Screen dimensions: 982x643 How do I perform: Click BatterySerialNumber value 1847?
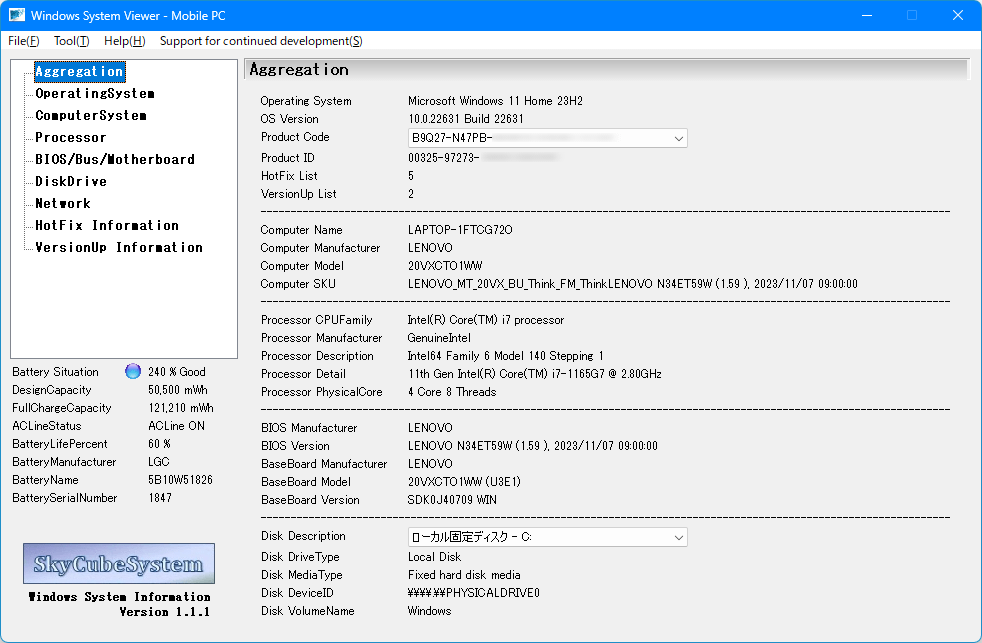[160, 498]
